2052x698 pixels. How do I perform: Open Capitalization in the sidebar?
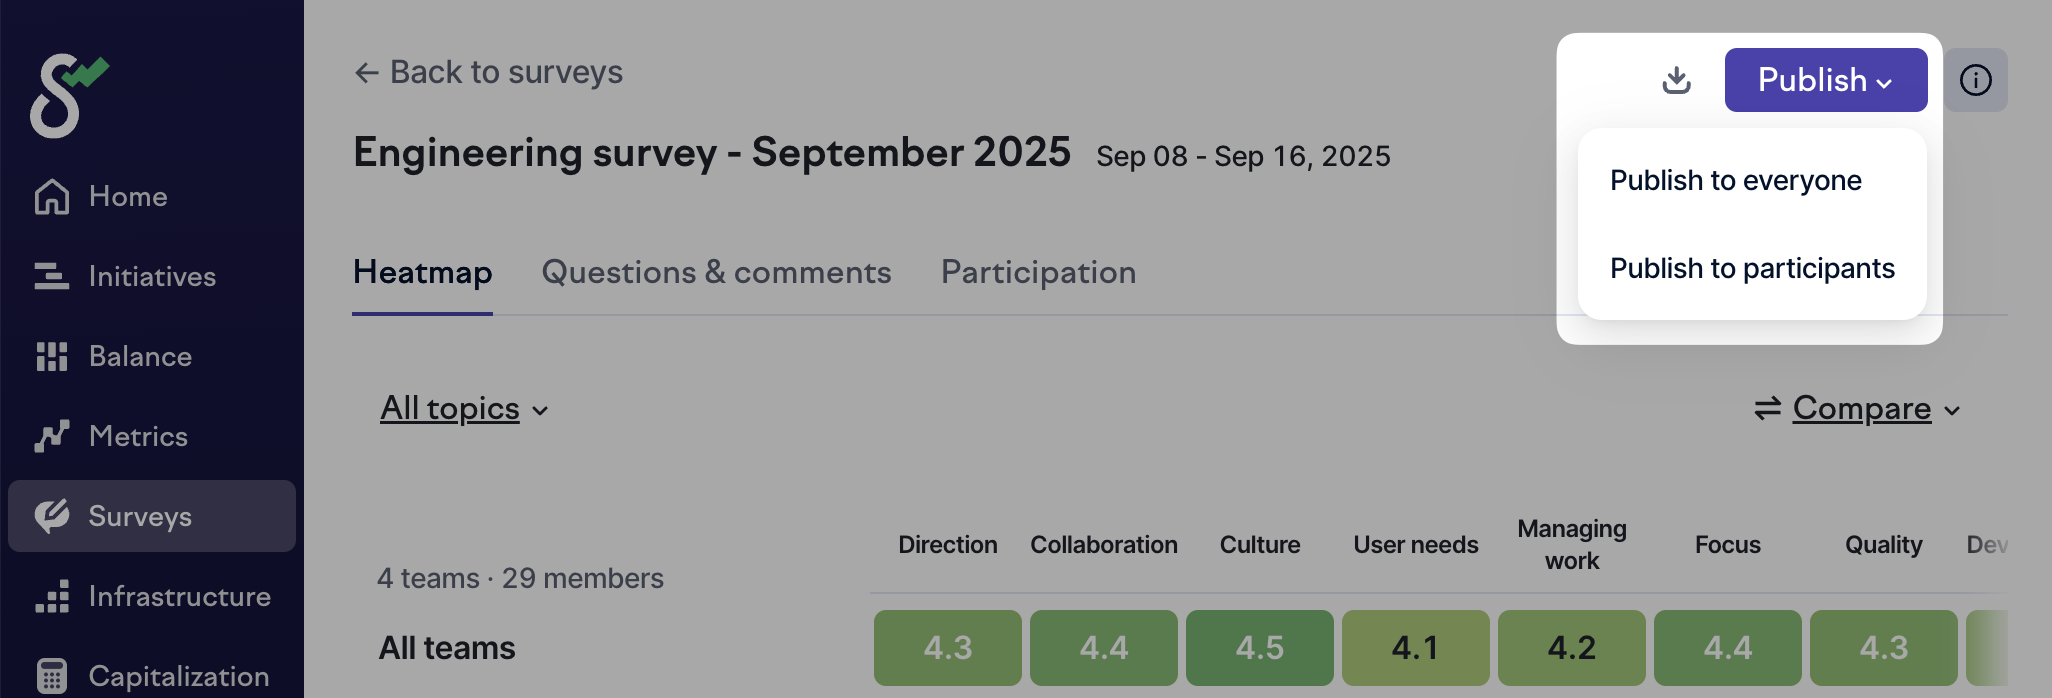point(177,677)
